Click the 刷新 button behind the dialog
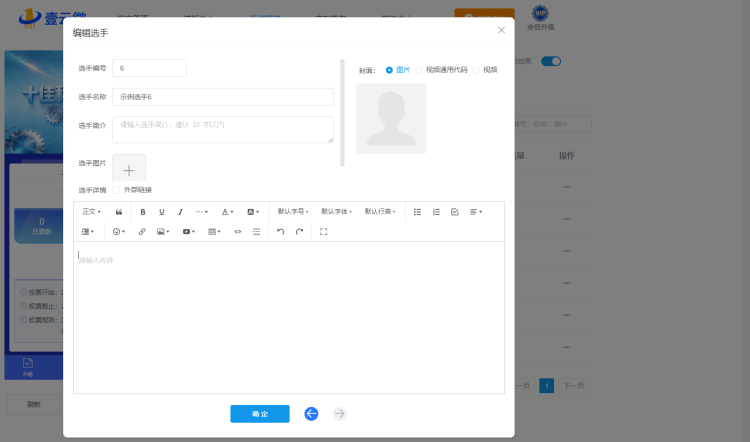This screenshot has width=750, height=442. click(33, 405)
